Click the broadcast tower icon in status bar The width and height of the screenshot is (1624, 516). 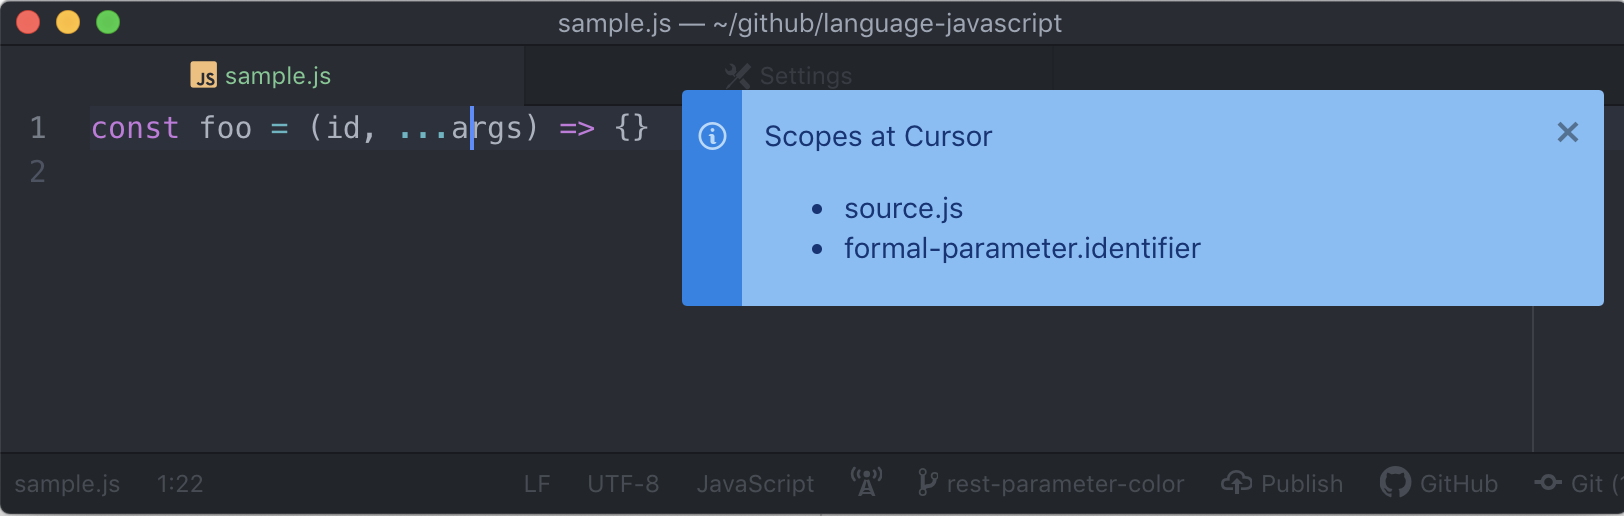(x=866, y=482)
